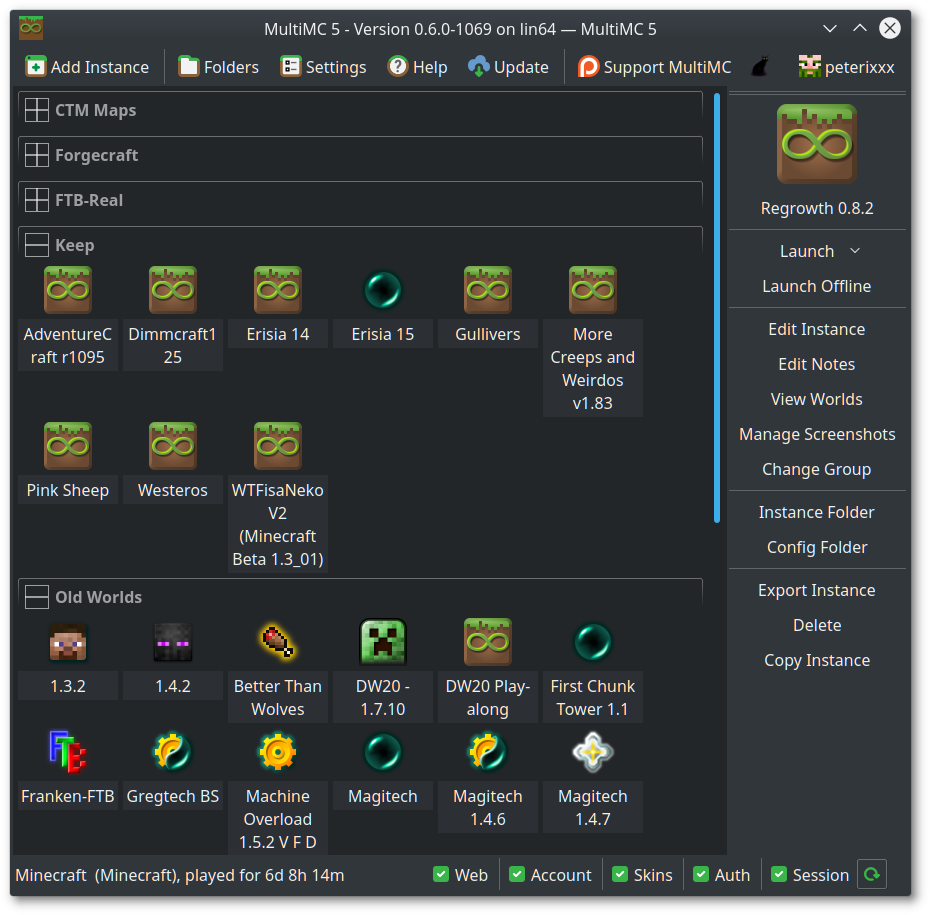Expand the CTM Maps group

[37, 110]
